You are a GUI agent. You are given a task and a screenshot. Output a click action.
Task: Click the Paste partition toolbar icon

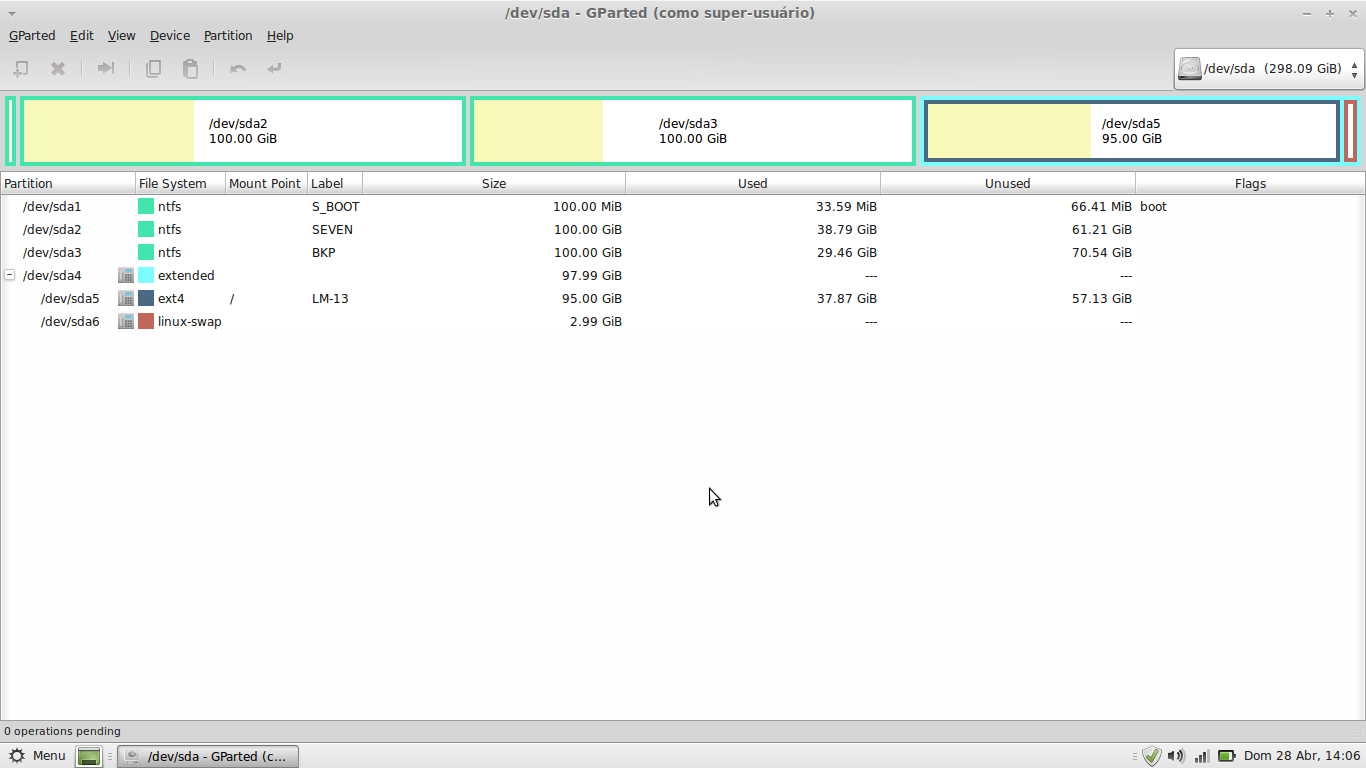190,68
